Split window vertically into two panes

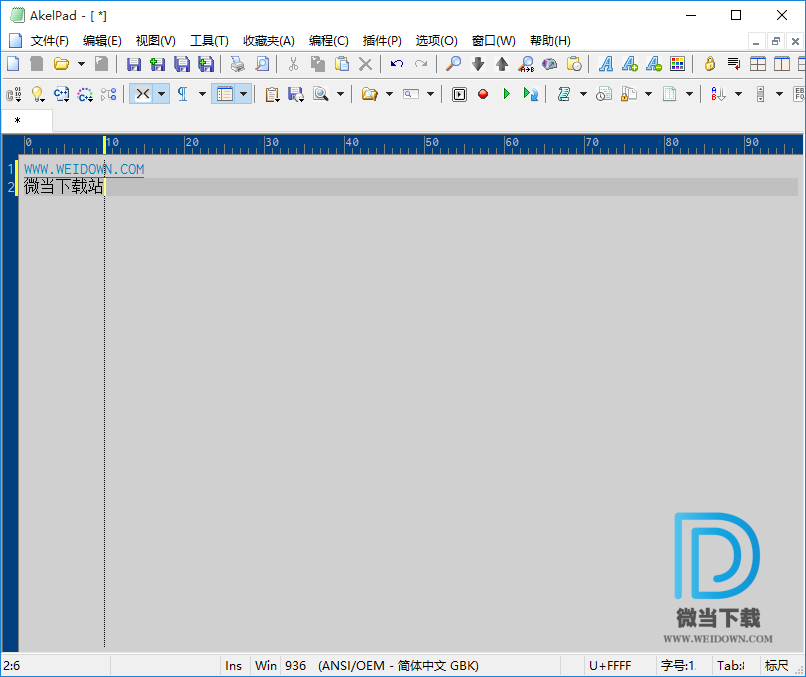tap(782, 64)
